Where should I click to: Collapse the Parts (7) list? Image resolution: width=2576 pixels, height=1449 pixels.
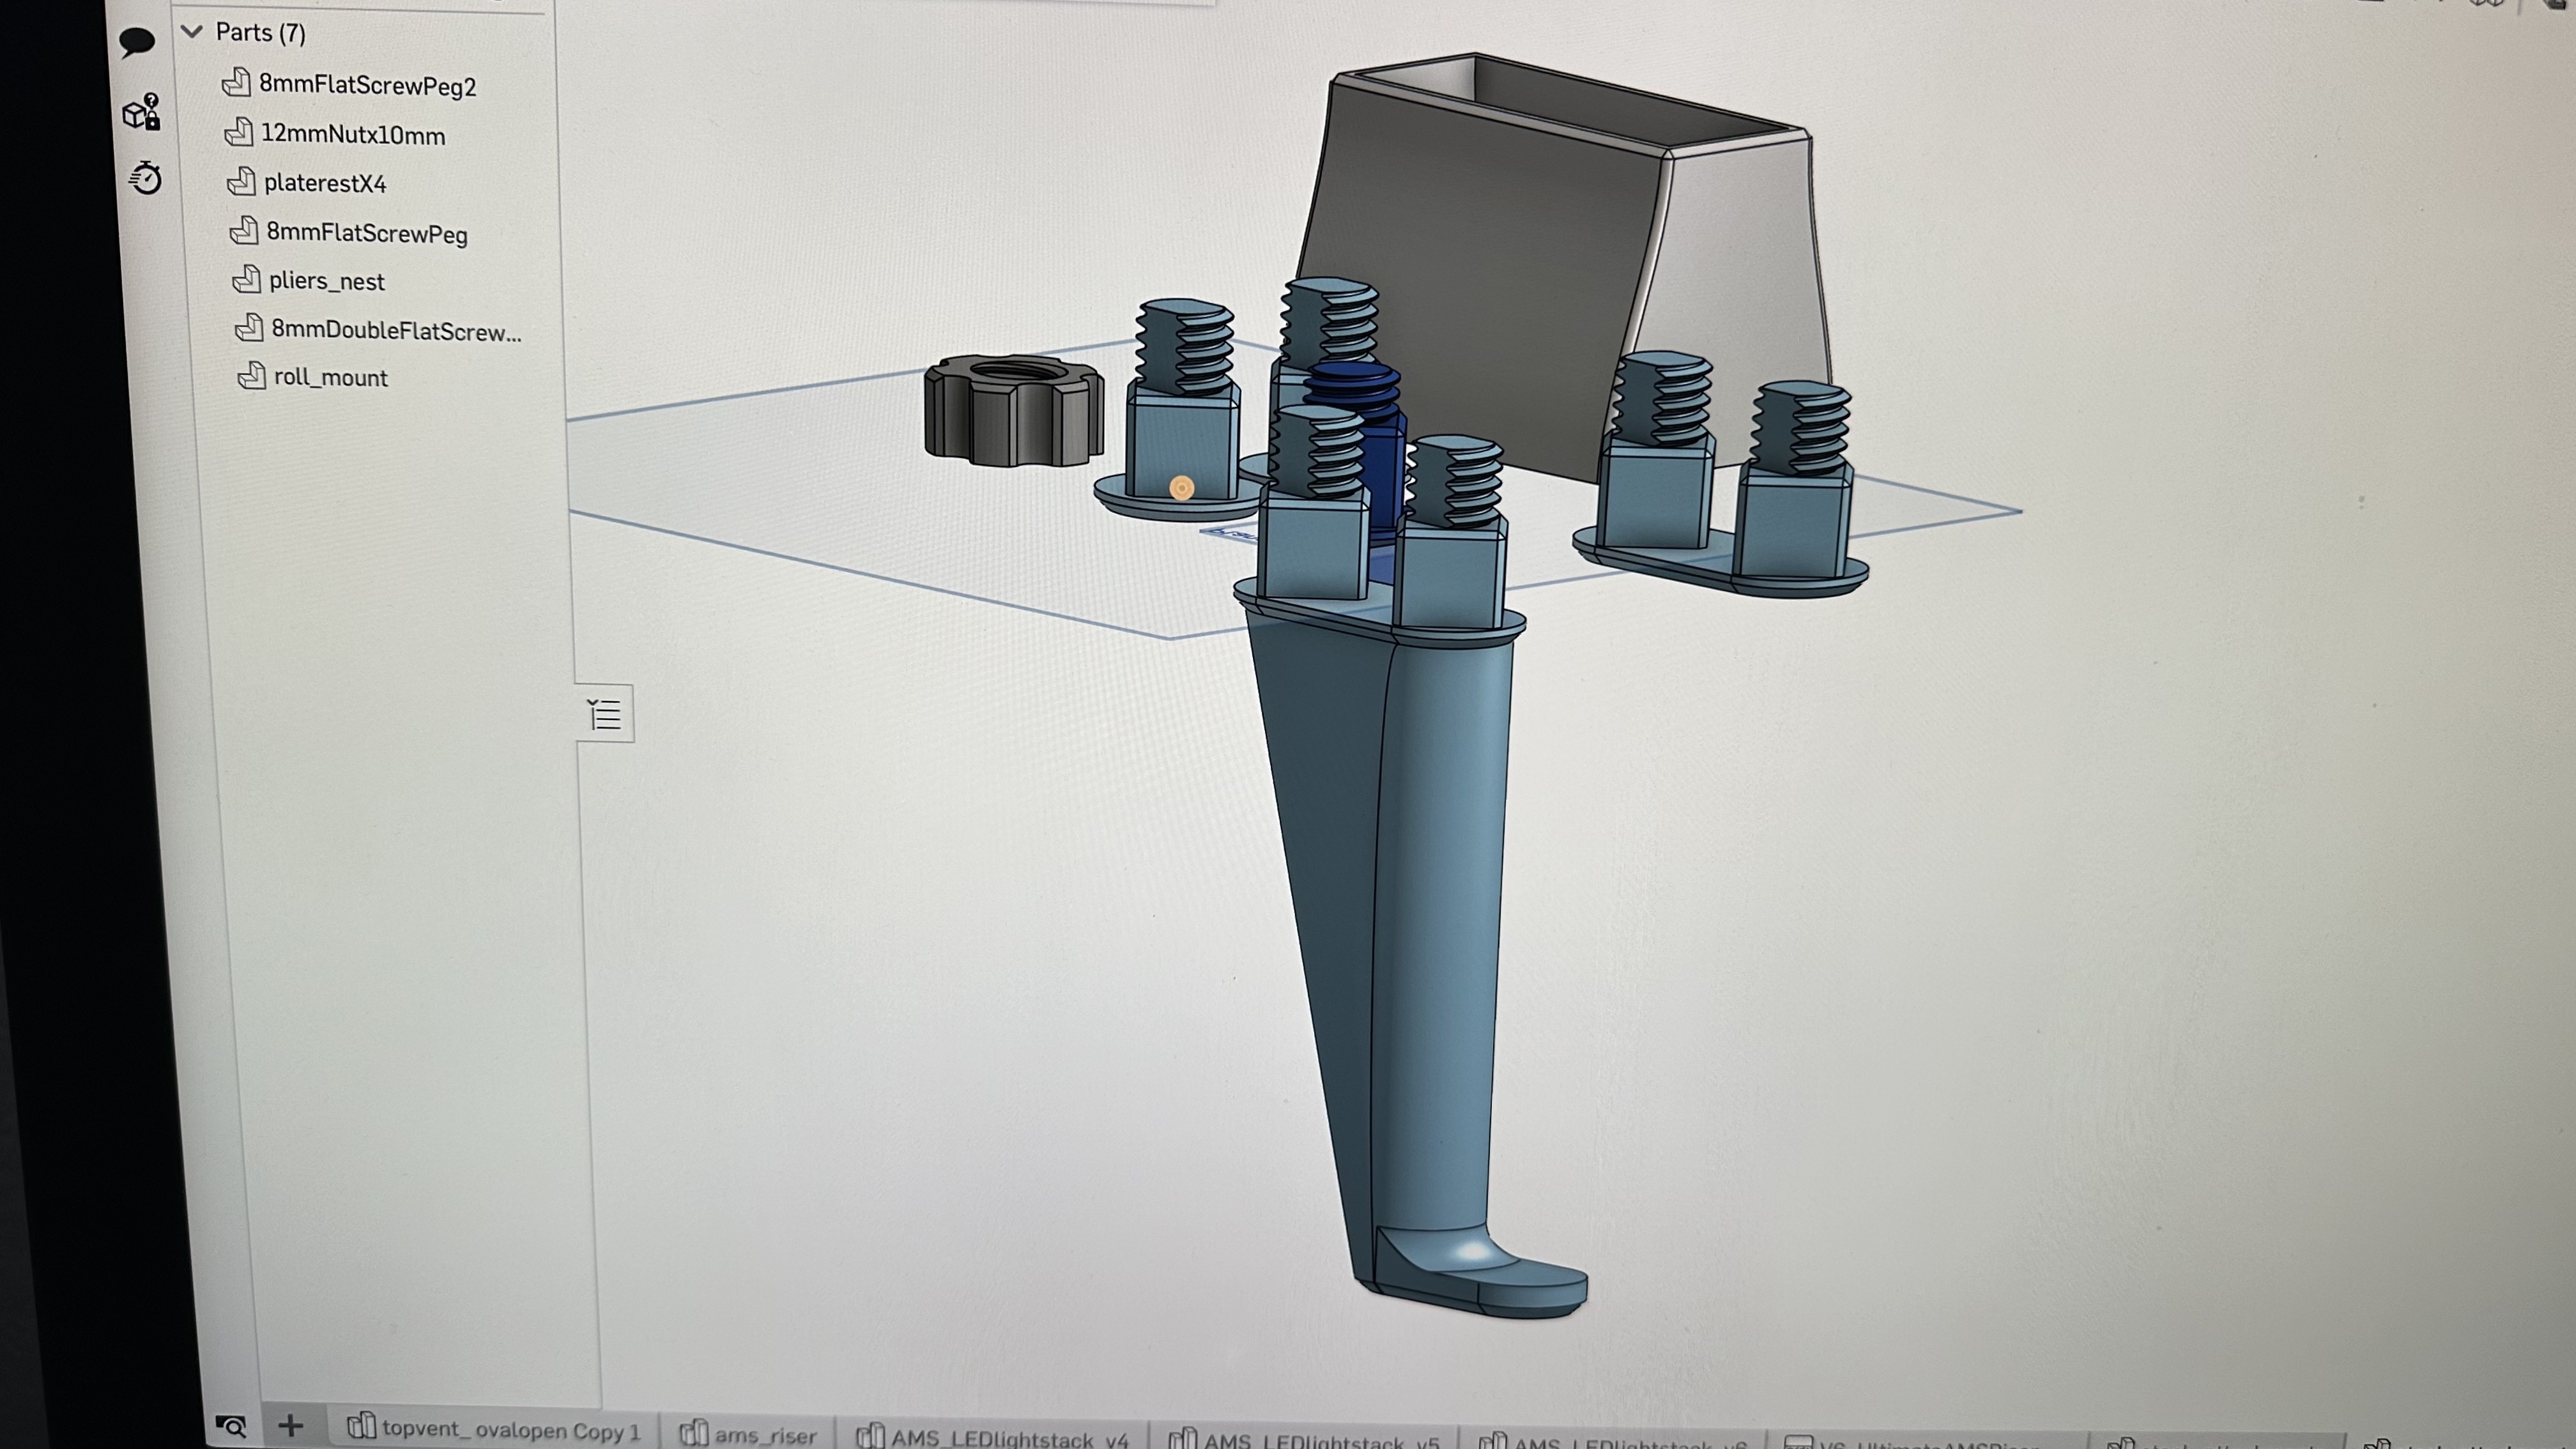tap(192, 32)
